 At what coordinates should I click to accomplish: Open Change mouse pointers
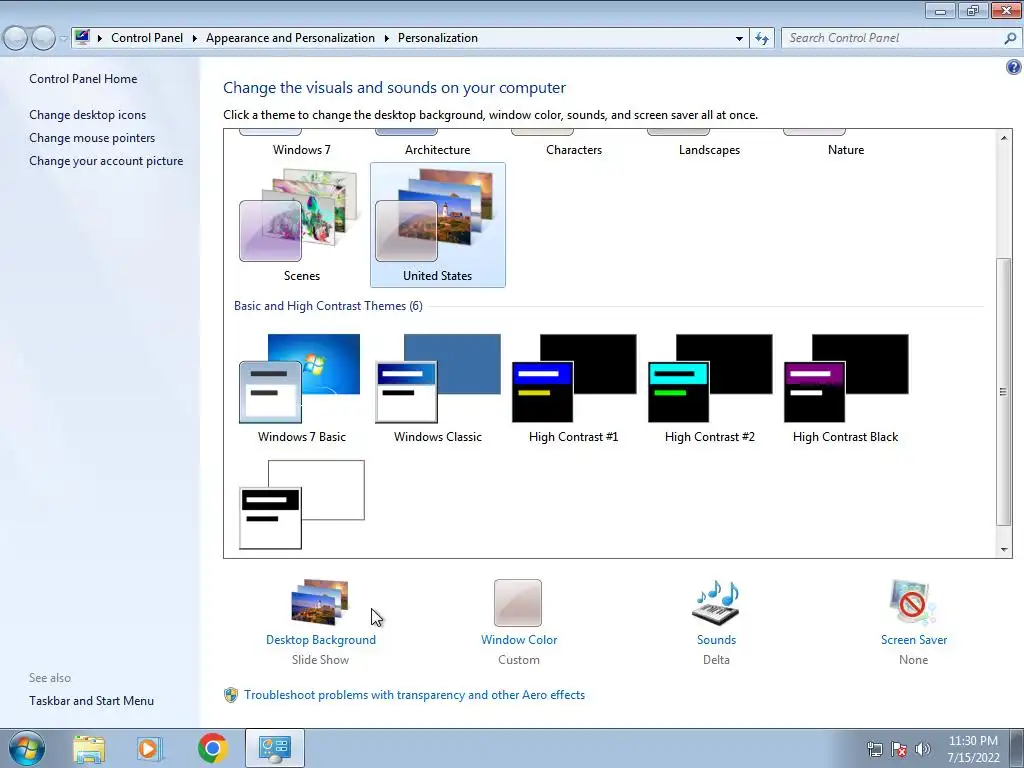coord(92,138)
